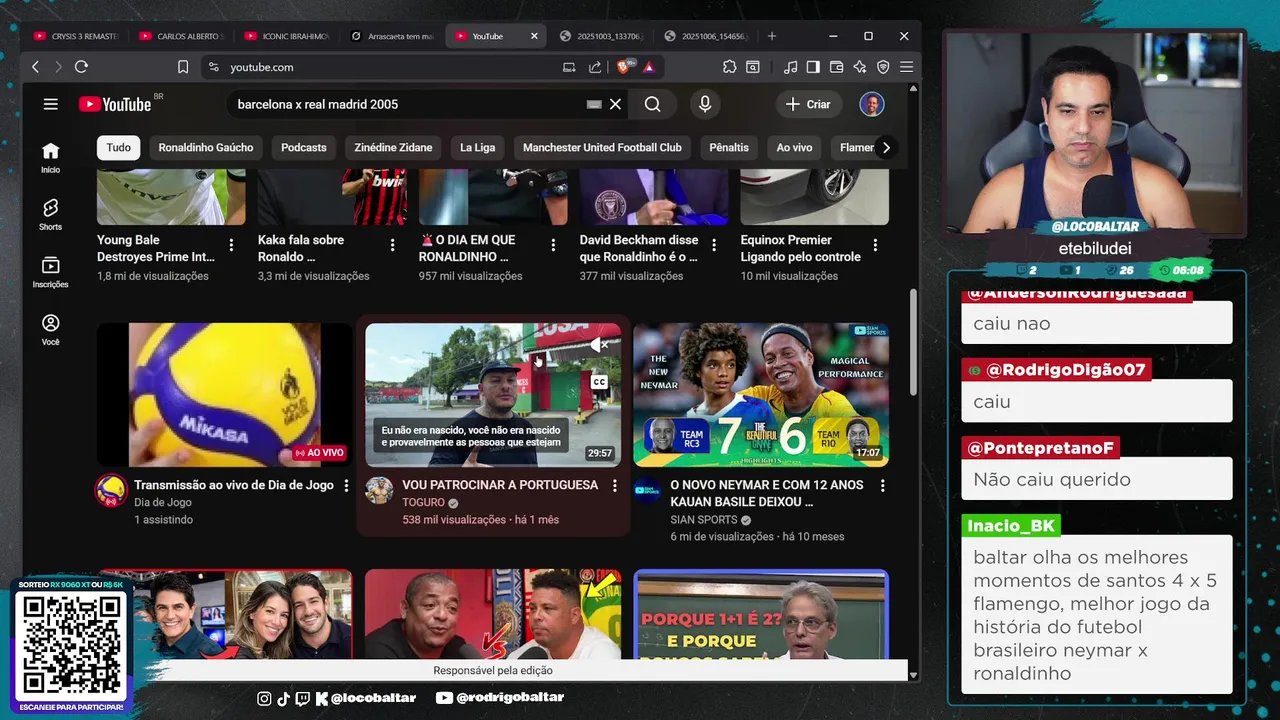Select the Ao vivo chip
This screenshot has height=720, width=1280.
click(795, 147)
